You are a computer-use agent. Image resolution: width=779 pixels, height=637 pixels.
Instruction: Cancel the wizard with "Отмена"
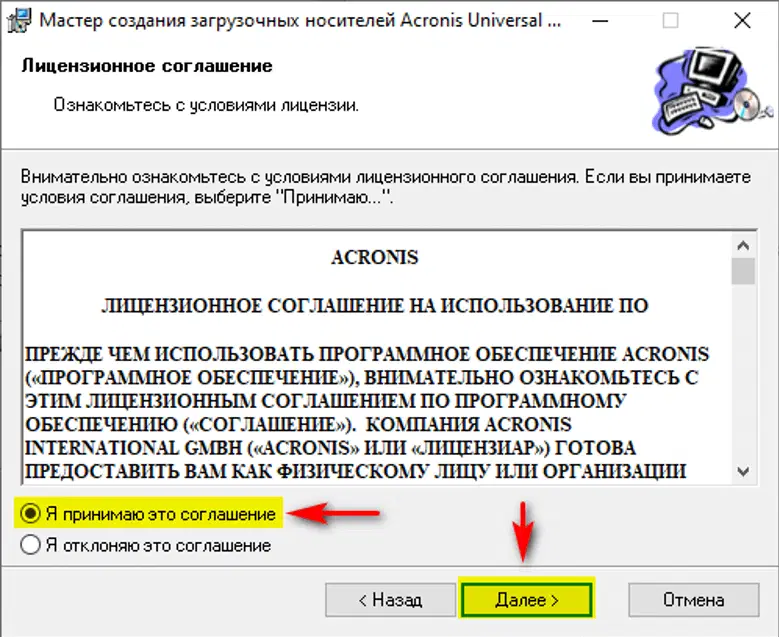tap(694, 600)
